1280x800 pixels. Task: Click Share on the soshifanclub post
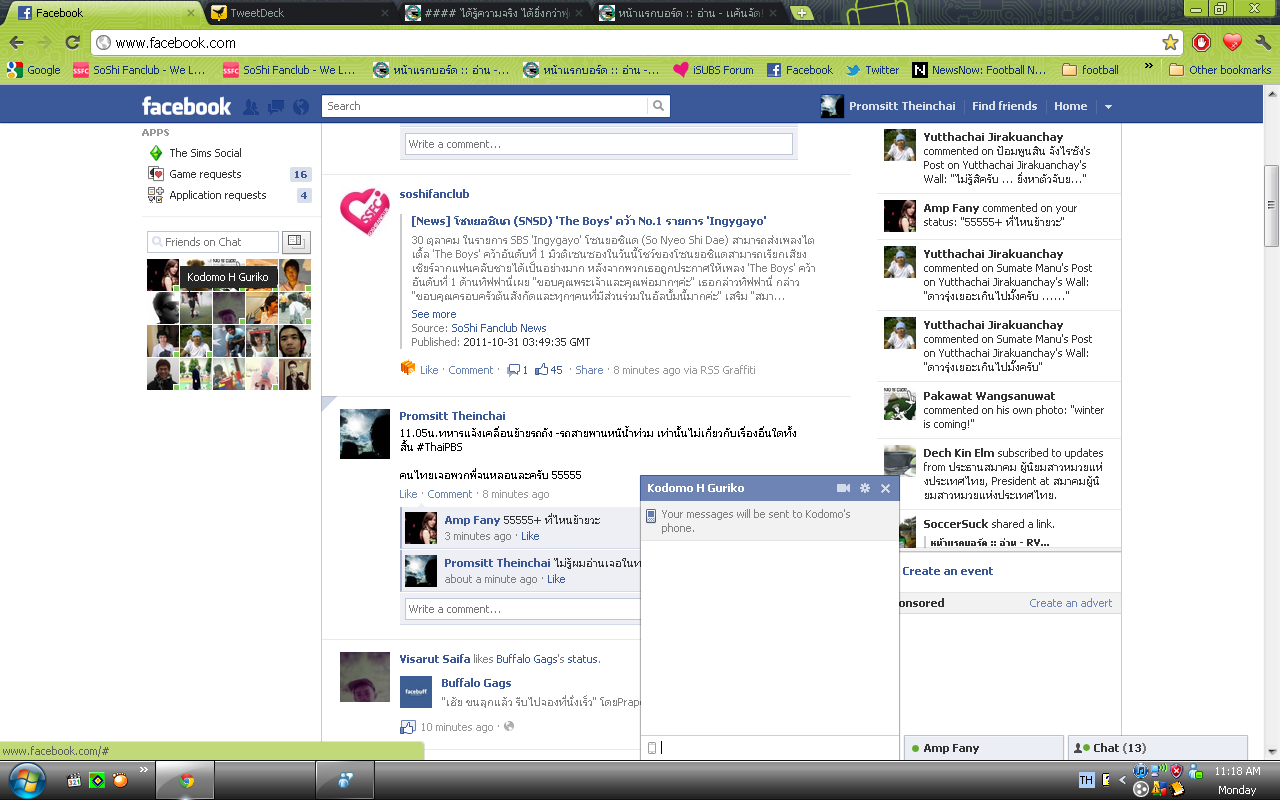(x=589, y=370)
